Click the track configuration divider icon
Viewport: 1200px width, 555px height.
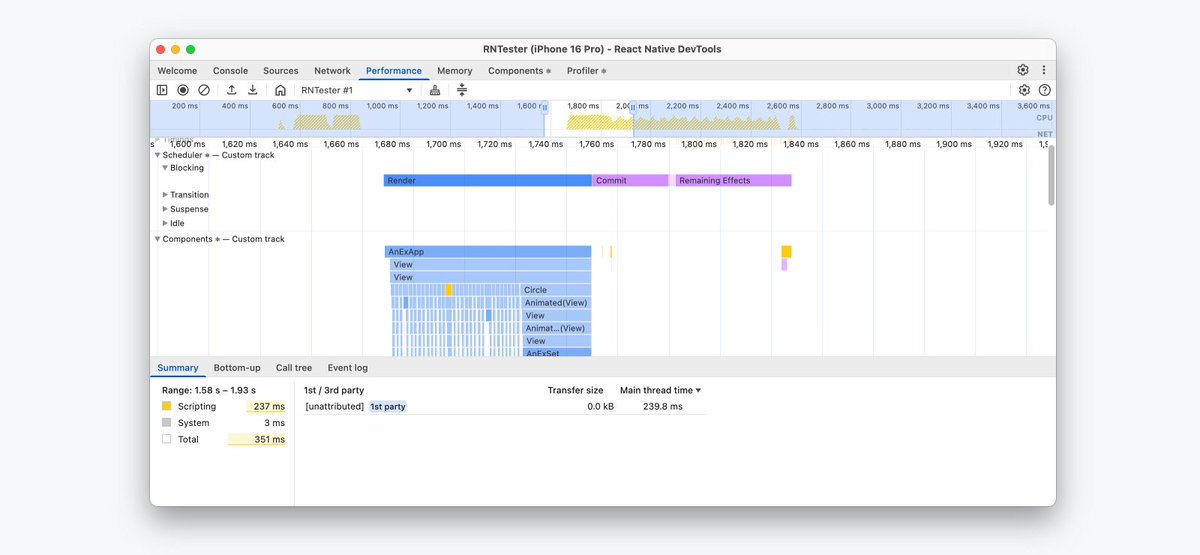[x=462, y=90]
